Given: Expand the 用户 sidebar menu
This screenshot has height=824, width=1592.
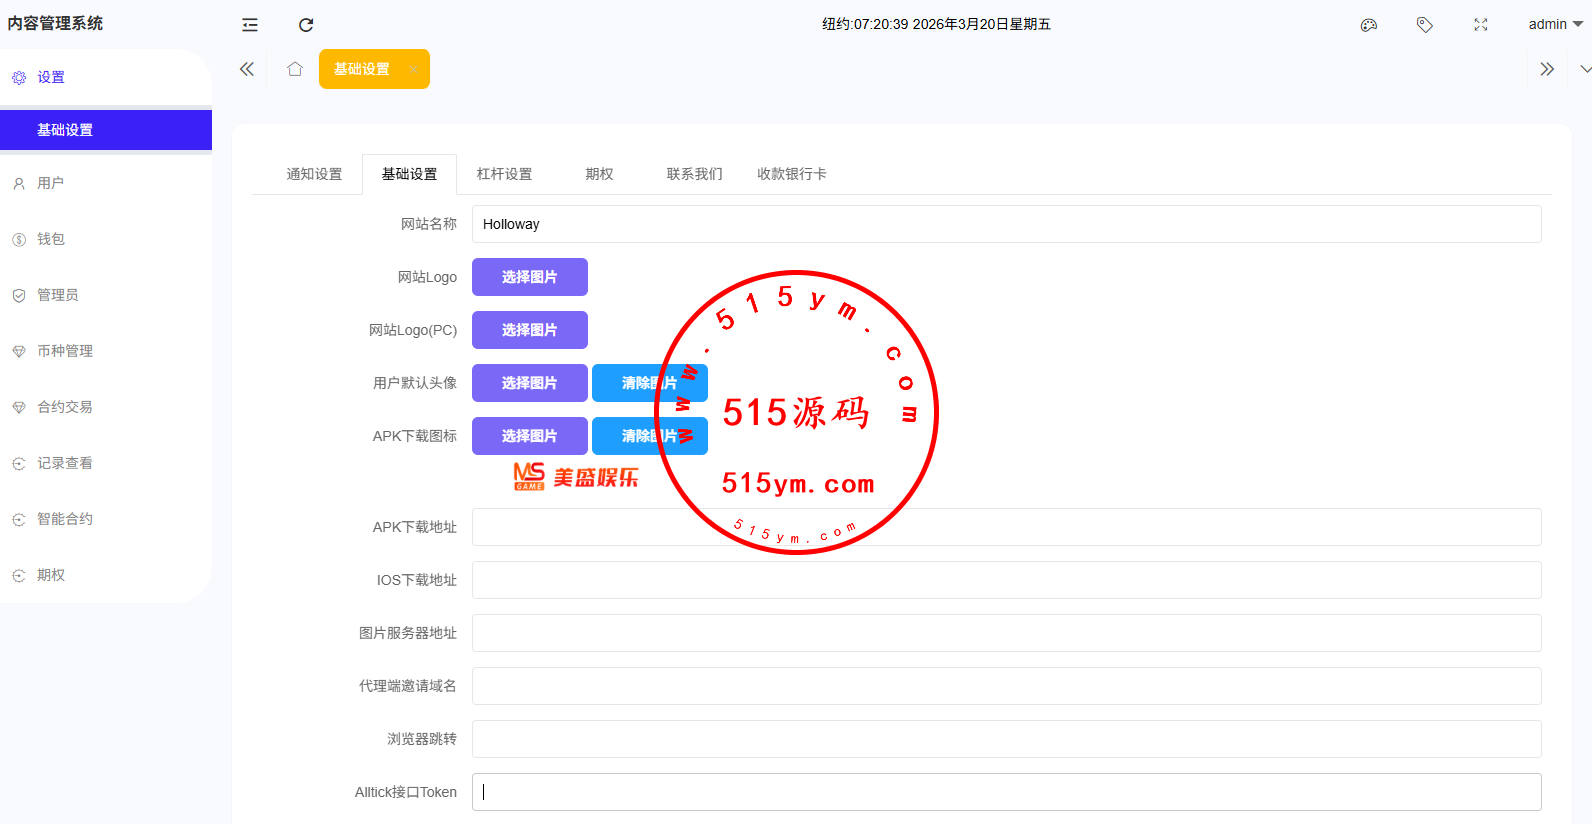Looking at the screenshot, I should [x=51, y=183].
